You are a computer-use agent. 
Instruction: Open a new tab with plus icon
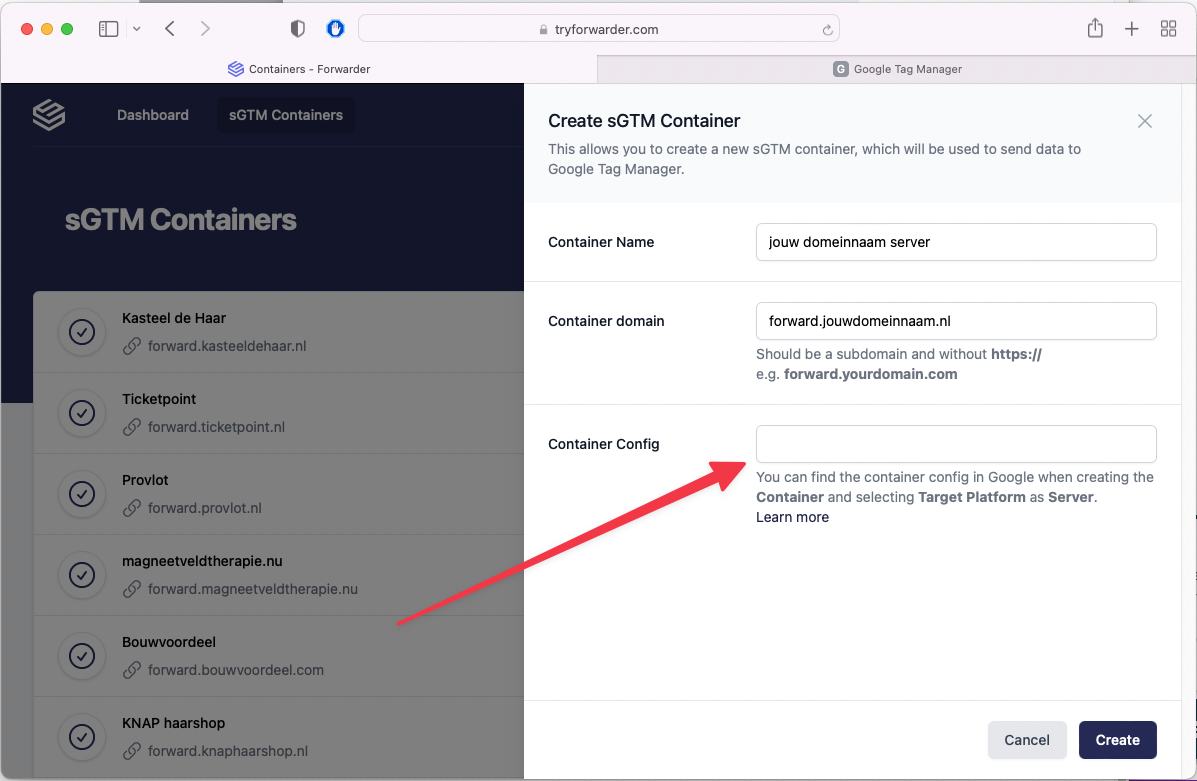(x=1131, y=29)
